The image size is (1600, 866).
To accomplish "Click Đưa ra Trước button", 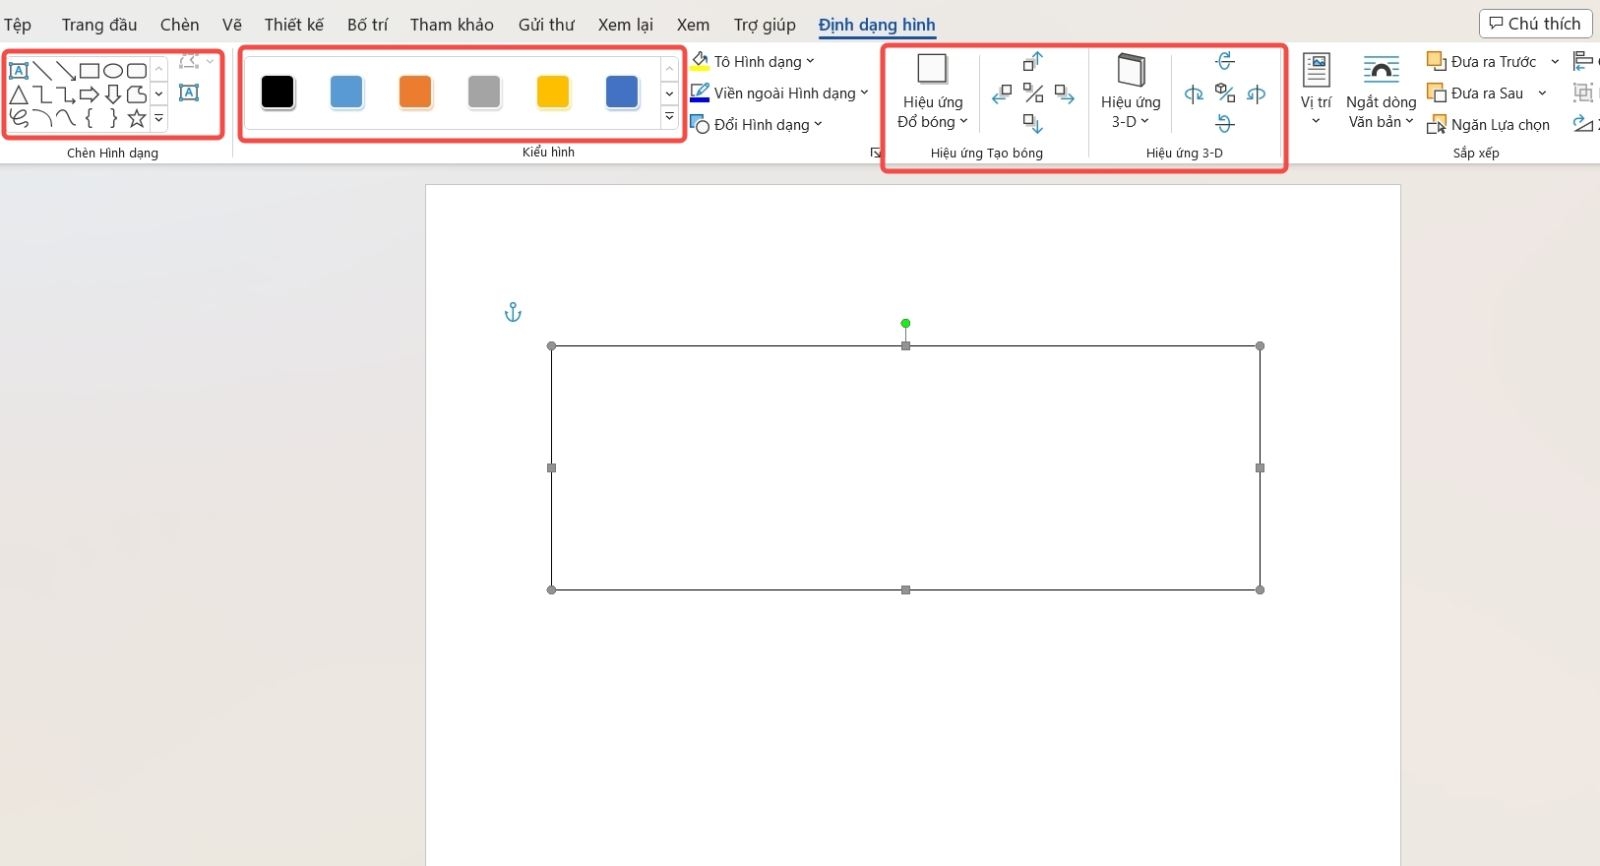I will (1482, 62).
